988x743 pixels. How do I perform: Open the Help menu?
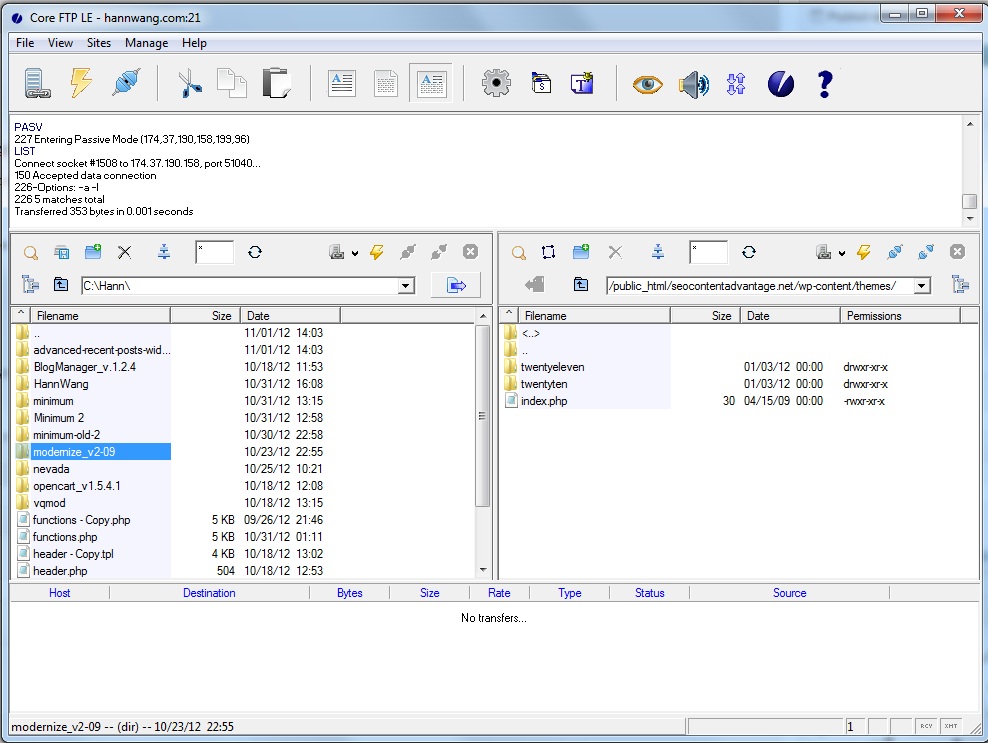point(194,43)
